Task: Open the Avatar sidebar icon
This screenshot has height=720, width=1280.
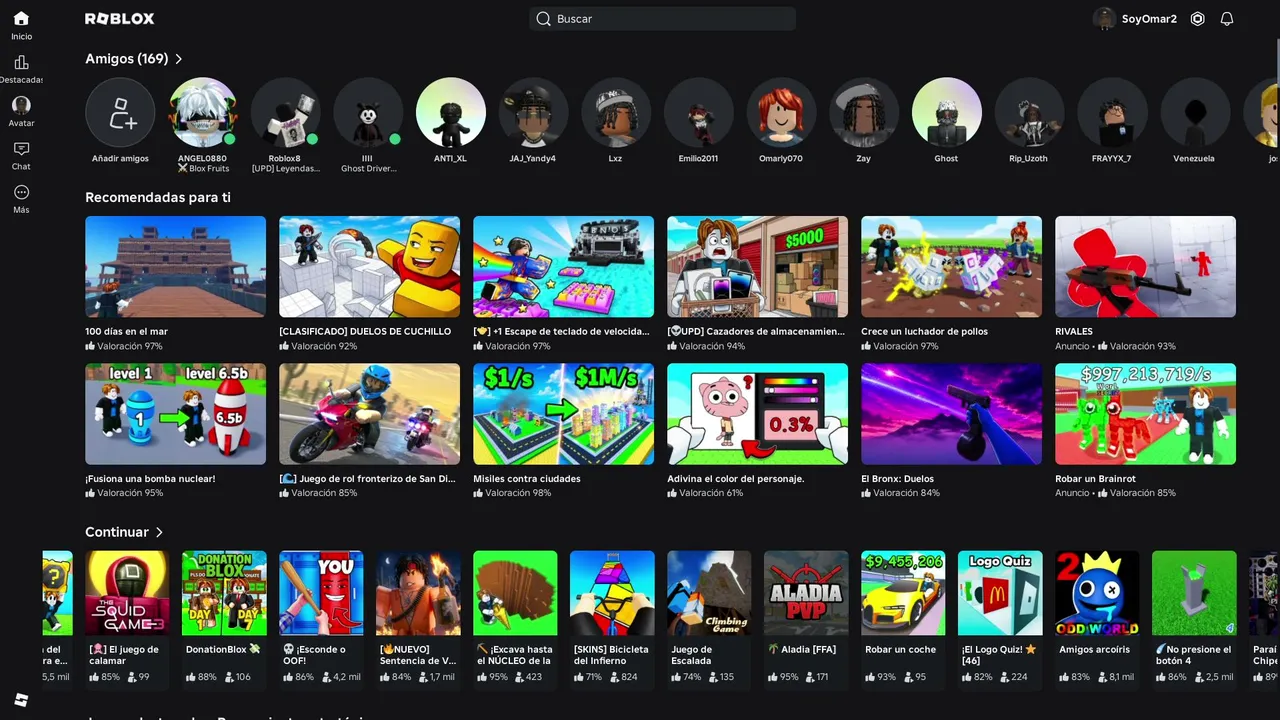Action: 21,105
